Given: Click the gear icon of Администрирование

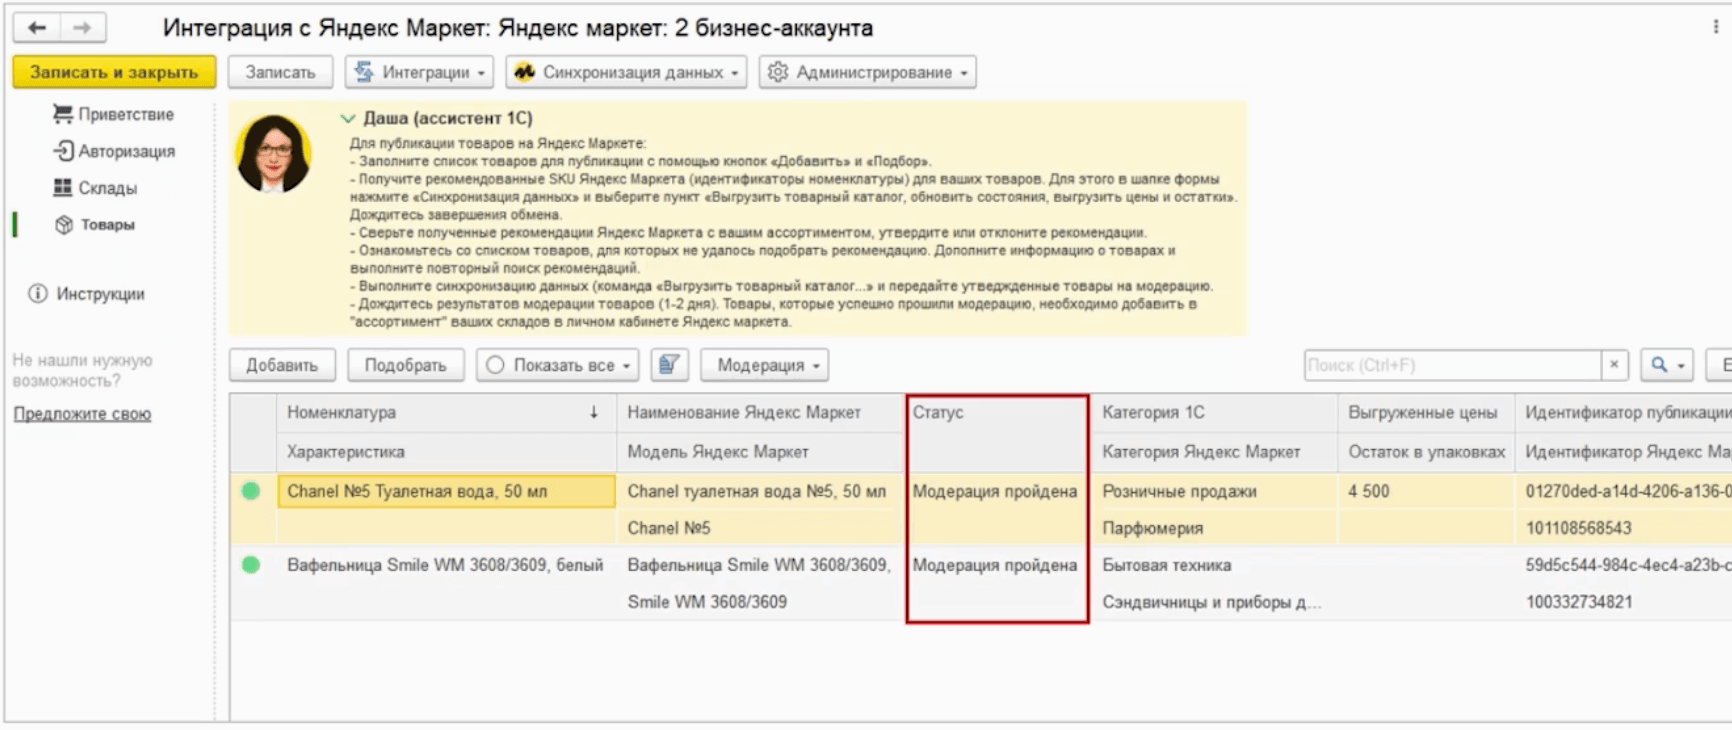Looking at the screenshot, I should coord(778,72).
